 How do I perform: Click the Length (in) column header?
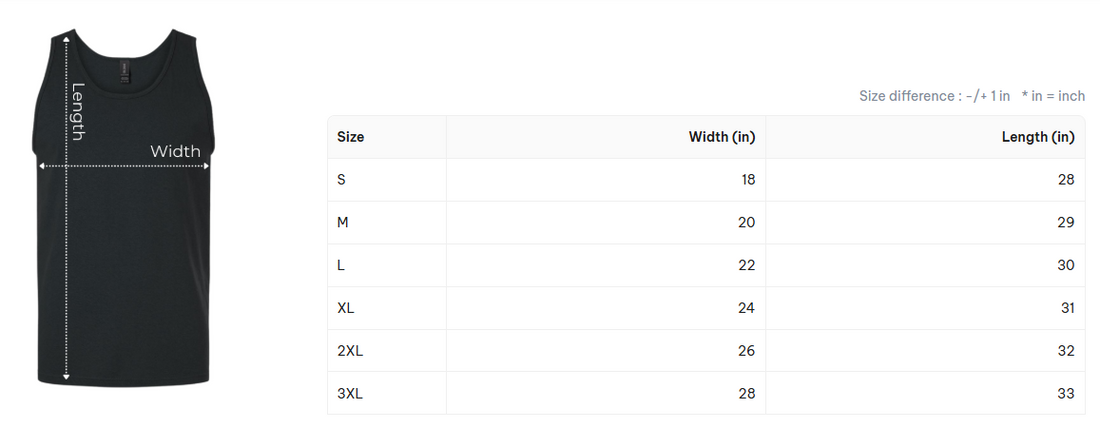pyautogui.click(x=1037, y=137)
